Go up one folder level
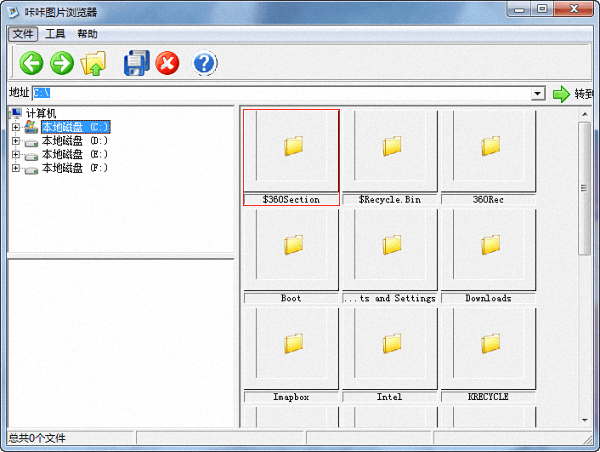The height and width of the screenshot is (452, 600). [x=93, y=64]
